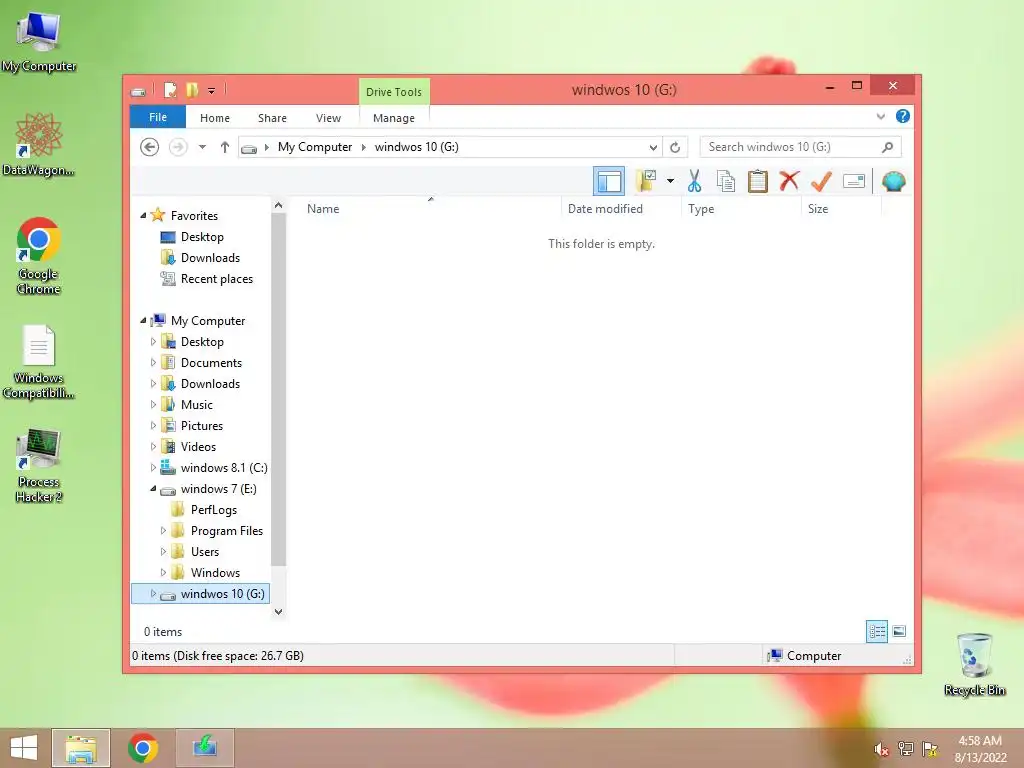Select the drive icon in the title bar
The width and height of the screenshot is (1024, 768).
[138, 91]
